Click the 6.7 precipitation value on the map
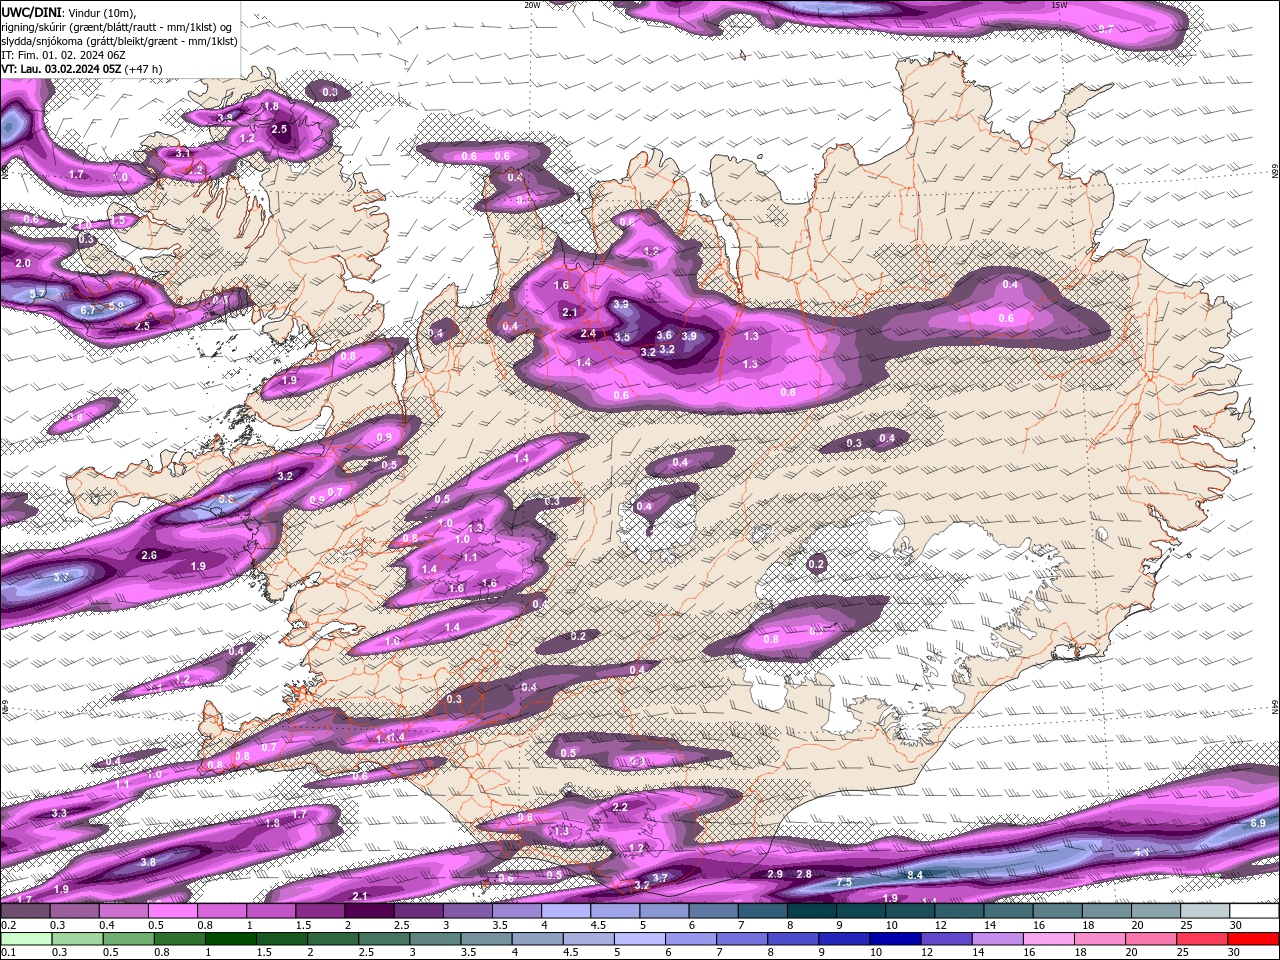Viewport: 1280px width, 960px height. (x=88, y=310)
